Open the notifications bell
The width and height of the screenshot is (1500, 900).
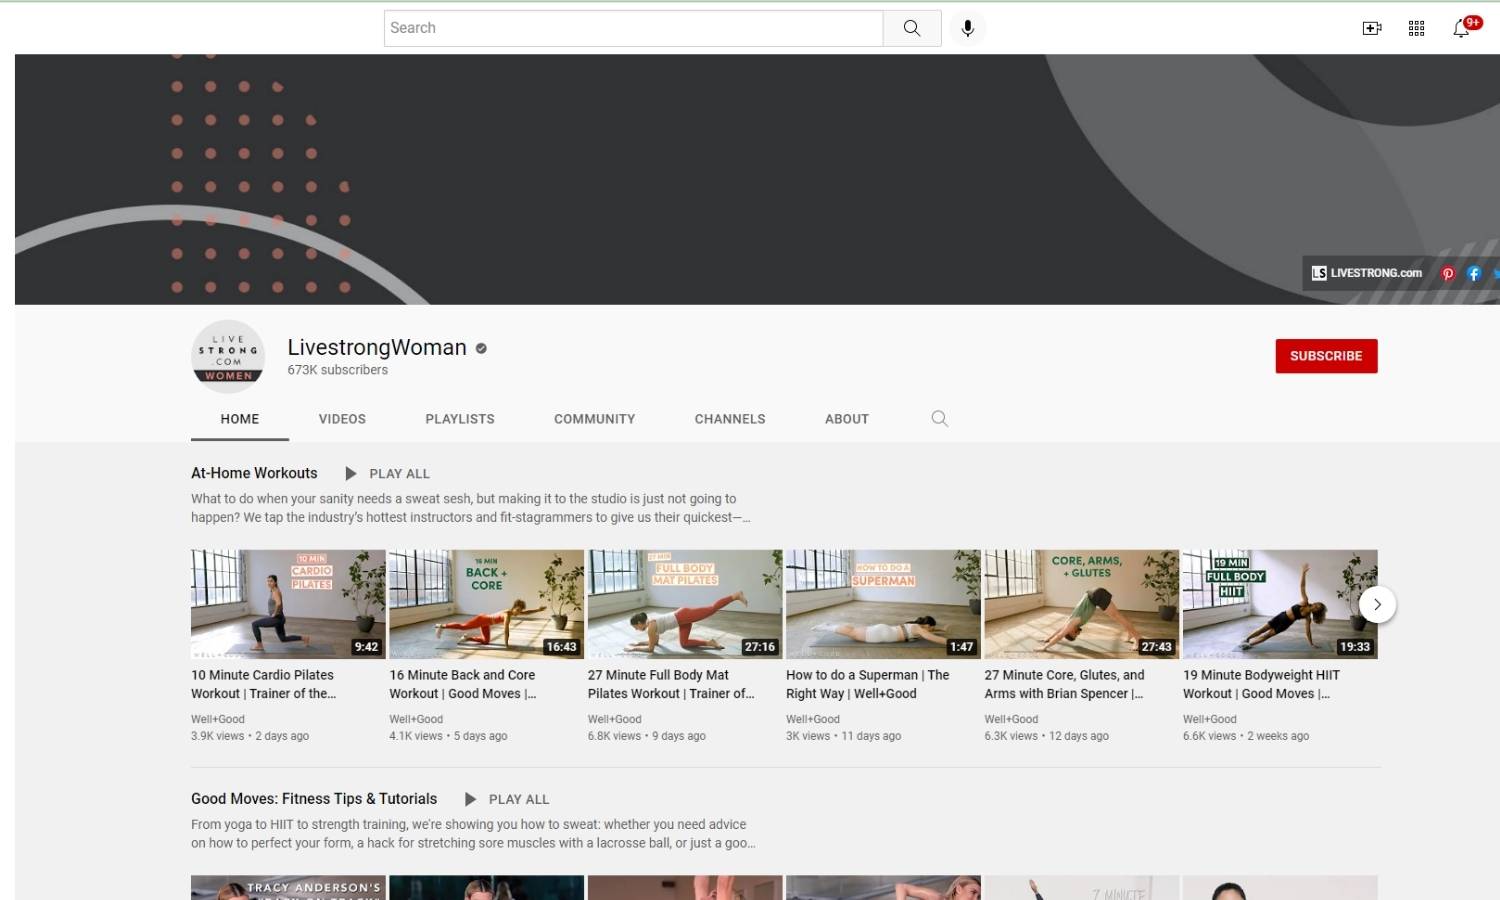coord(1461,28)
